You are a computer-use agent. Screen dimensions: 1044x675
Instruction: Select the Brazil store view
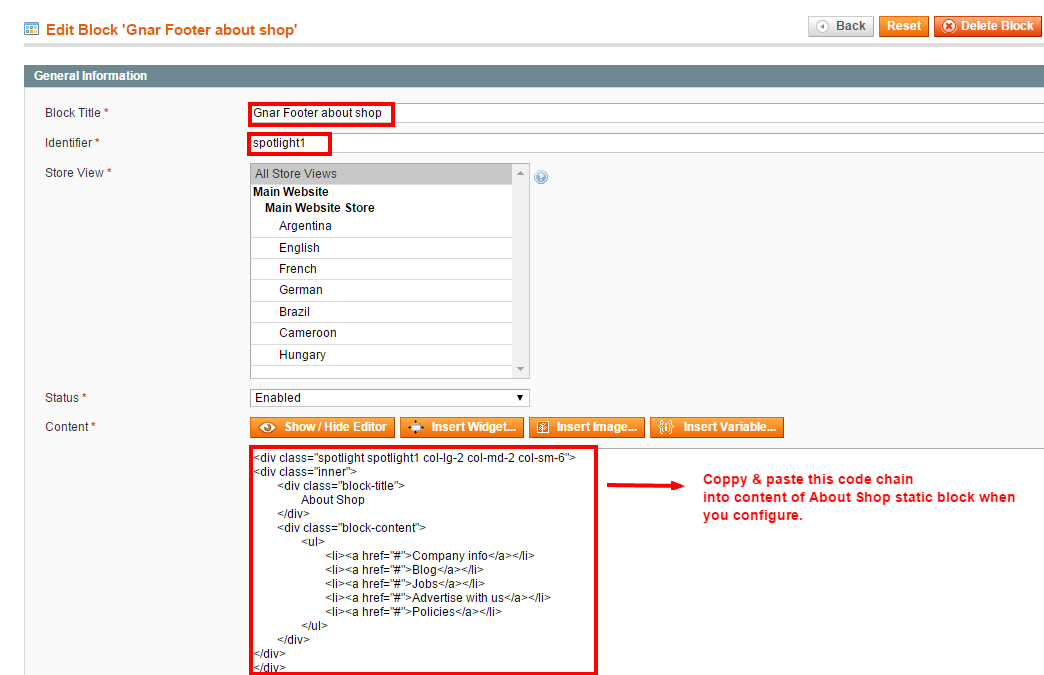pyautogui.click(x=381, y=312)
